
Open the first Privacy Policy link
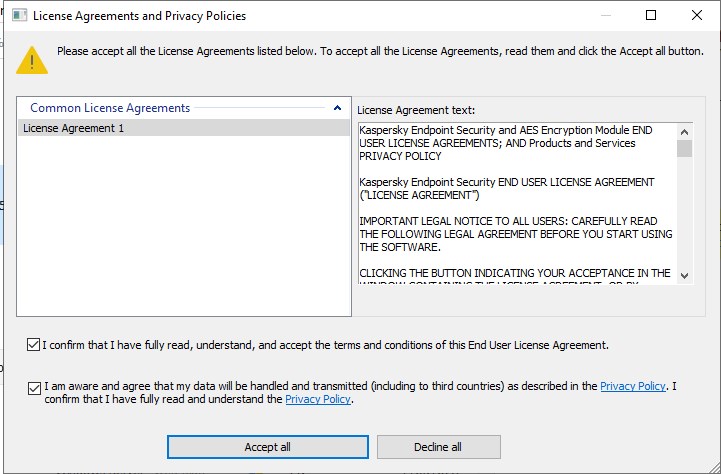[632, 386]
